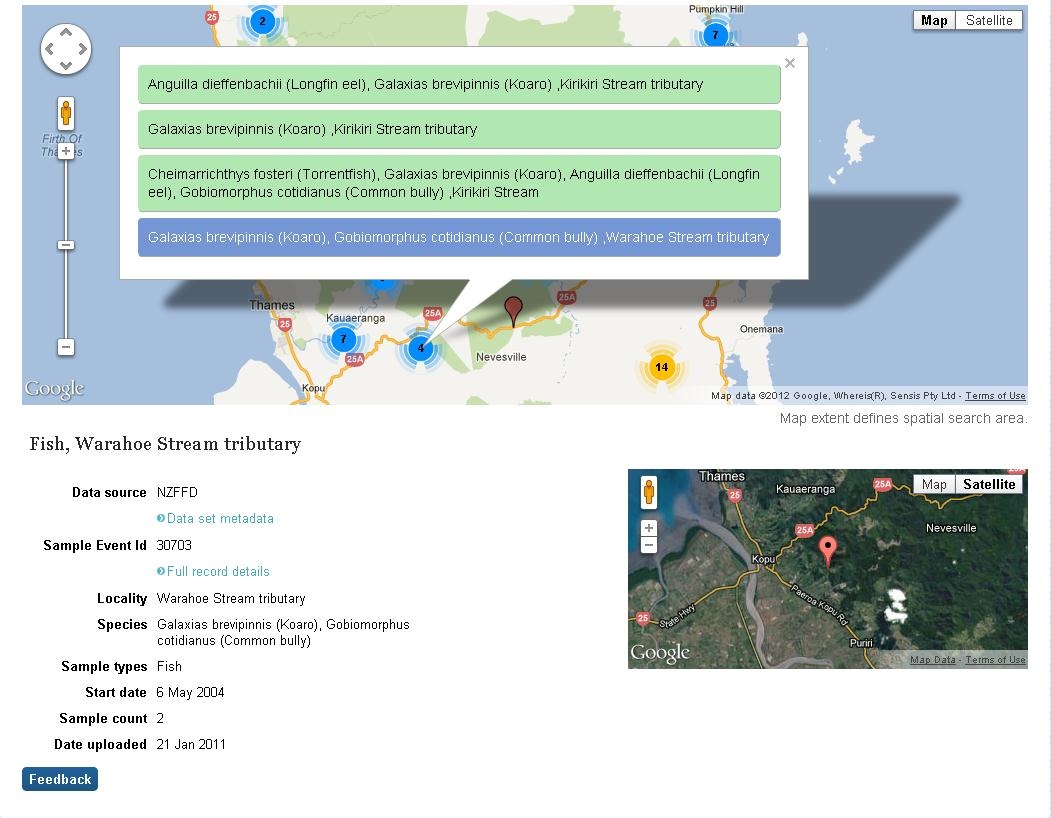Select the Torrentfish Kirikiri Stream result

coord(459,183)
